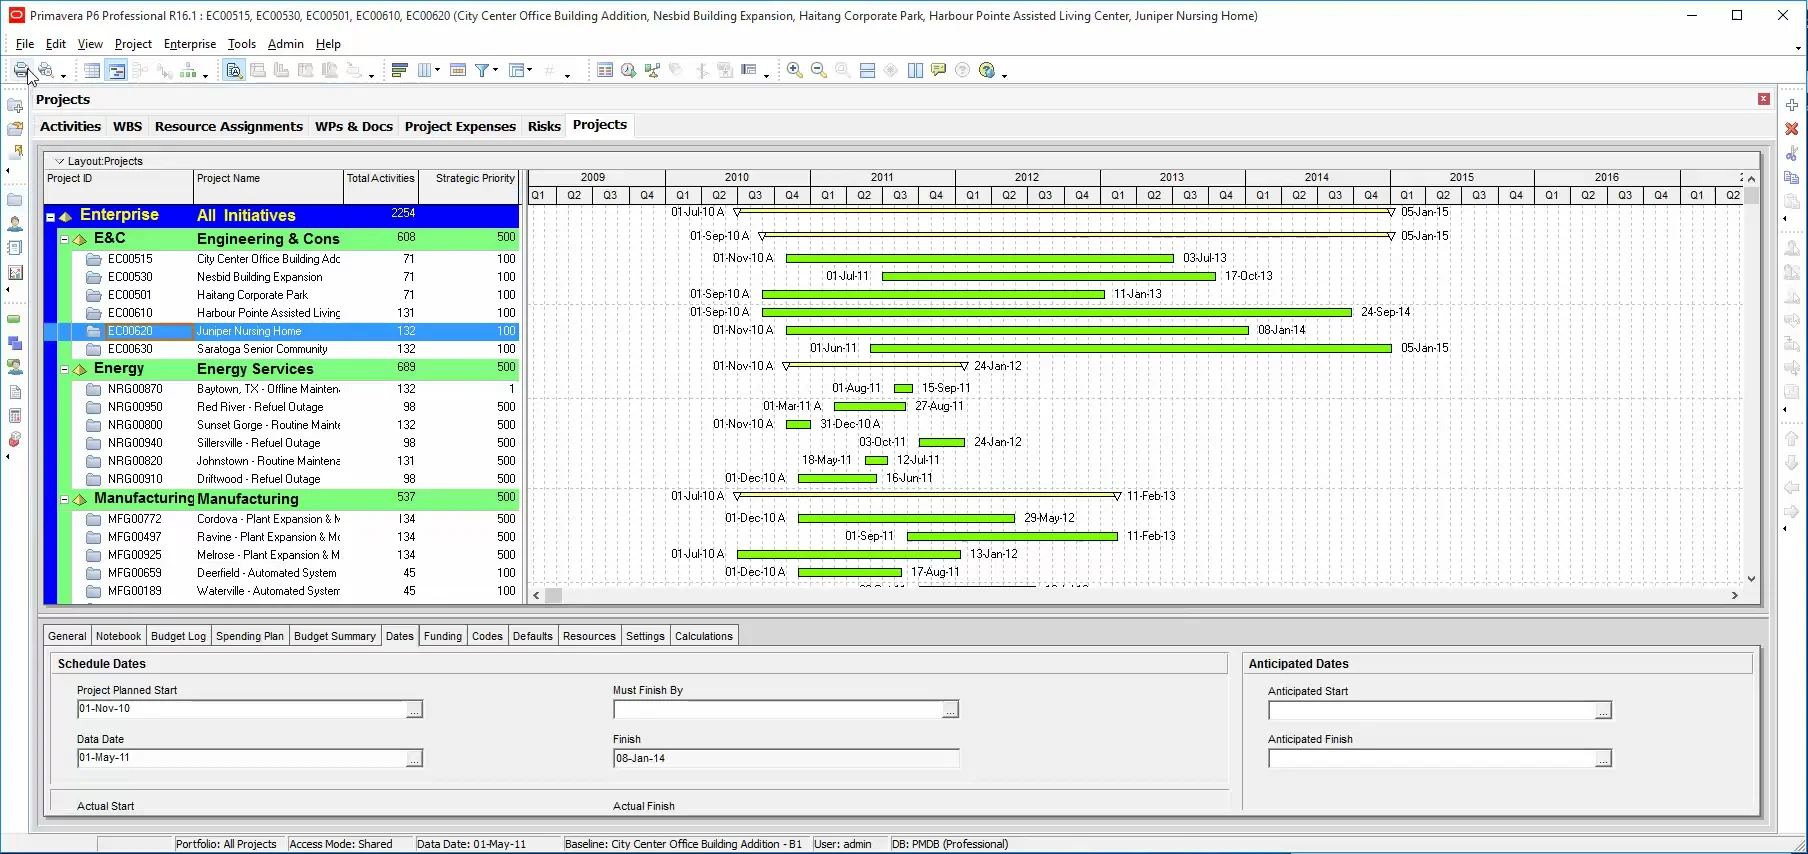The image size is (1808, 854).
Task: Open the Enterprise menu
Action: [190, 44]
